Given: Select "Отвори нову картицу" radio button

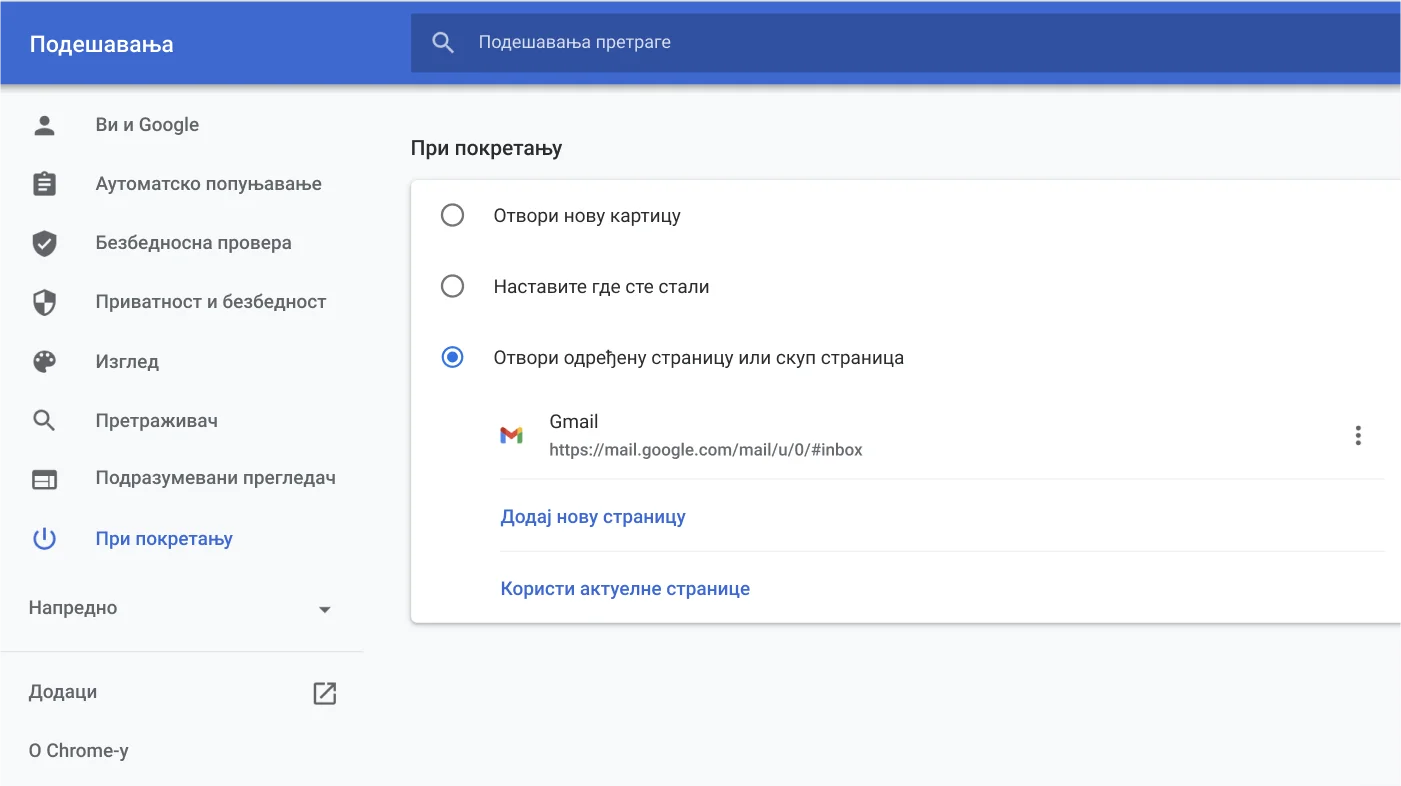Looking at the screenshot, I should tap(453, 214).
